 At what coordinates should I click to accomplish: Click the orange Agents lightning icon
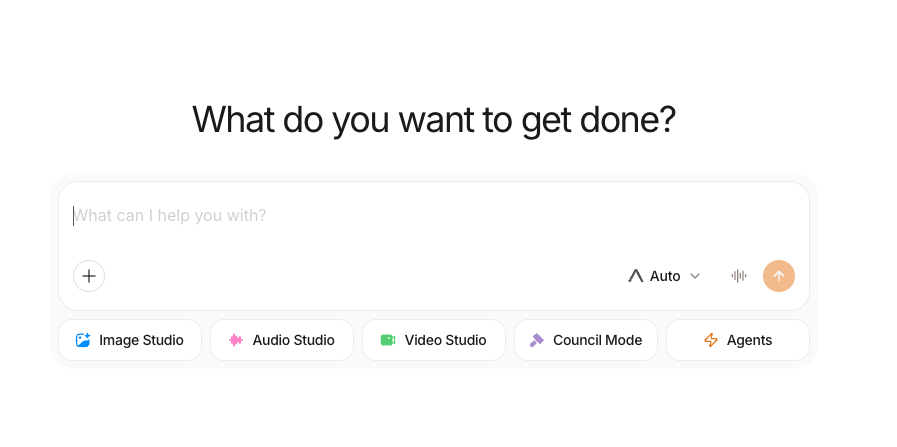point(711,340)
